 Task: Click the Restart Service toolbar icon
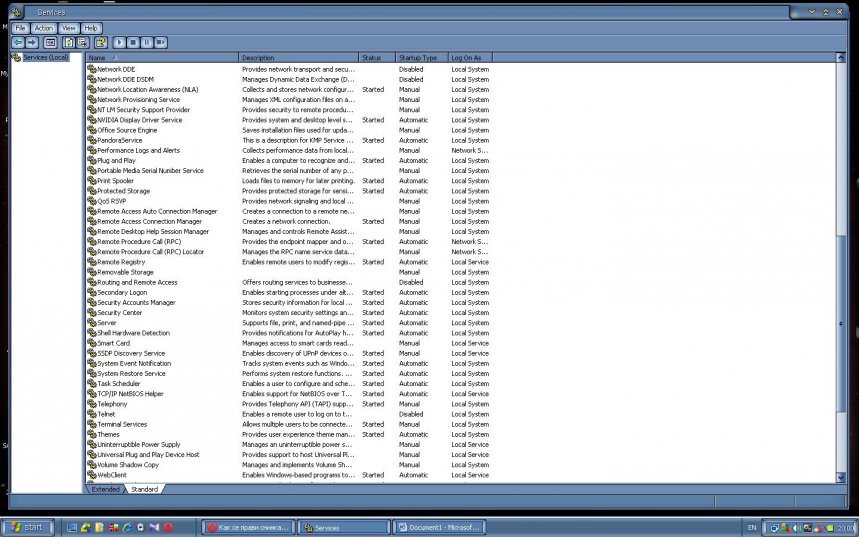point(161,43)
